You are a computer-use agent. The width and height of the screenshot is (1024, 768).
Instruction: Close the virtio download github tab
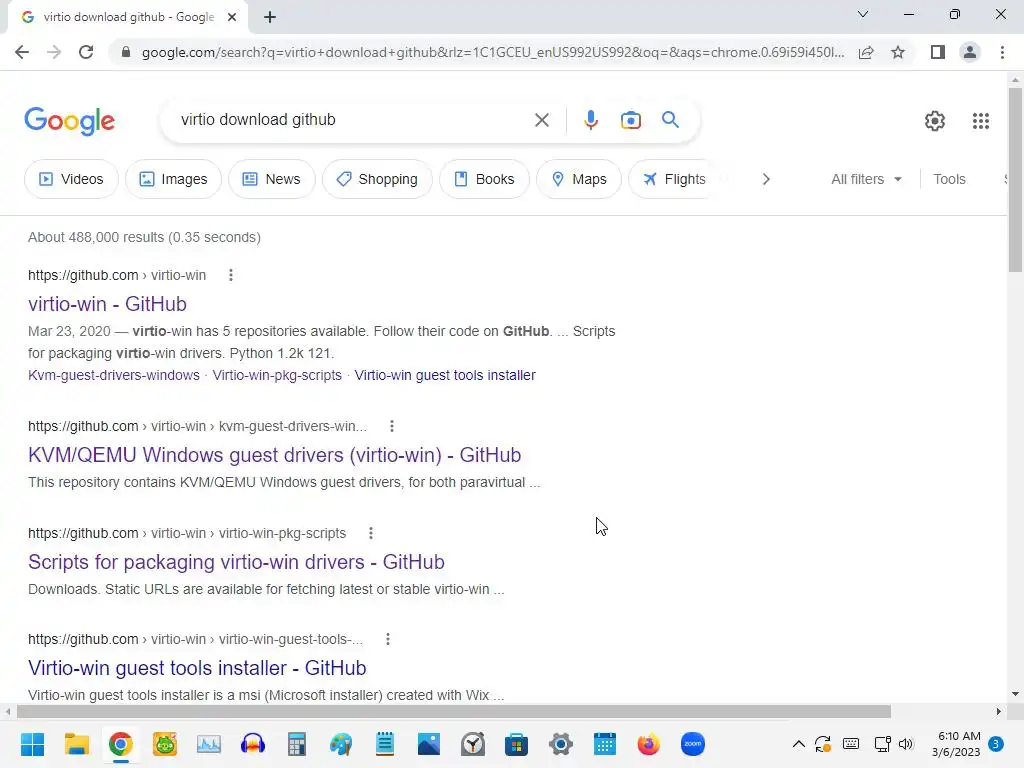click(232, 17)
